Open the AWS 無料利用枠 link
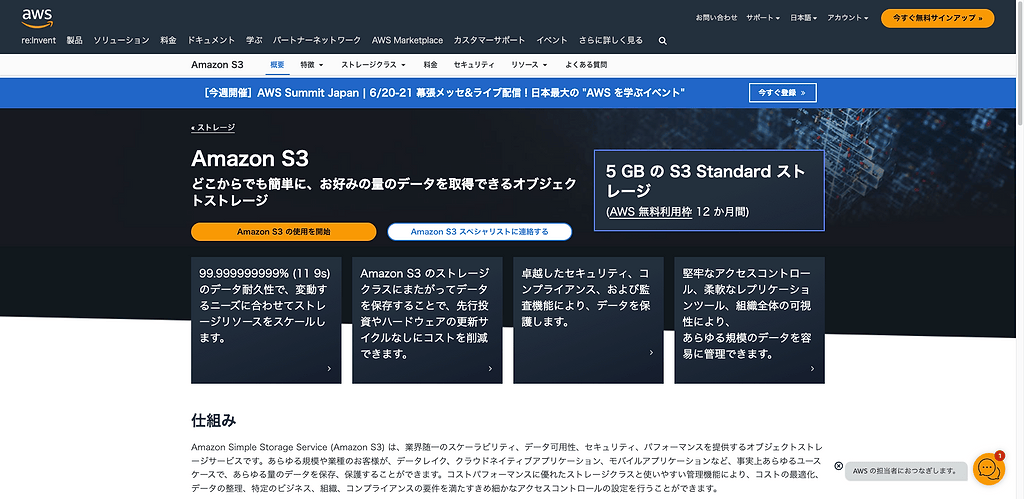The height and width of the screenshot is (499, 1024). [650, 212]
